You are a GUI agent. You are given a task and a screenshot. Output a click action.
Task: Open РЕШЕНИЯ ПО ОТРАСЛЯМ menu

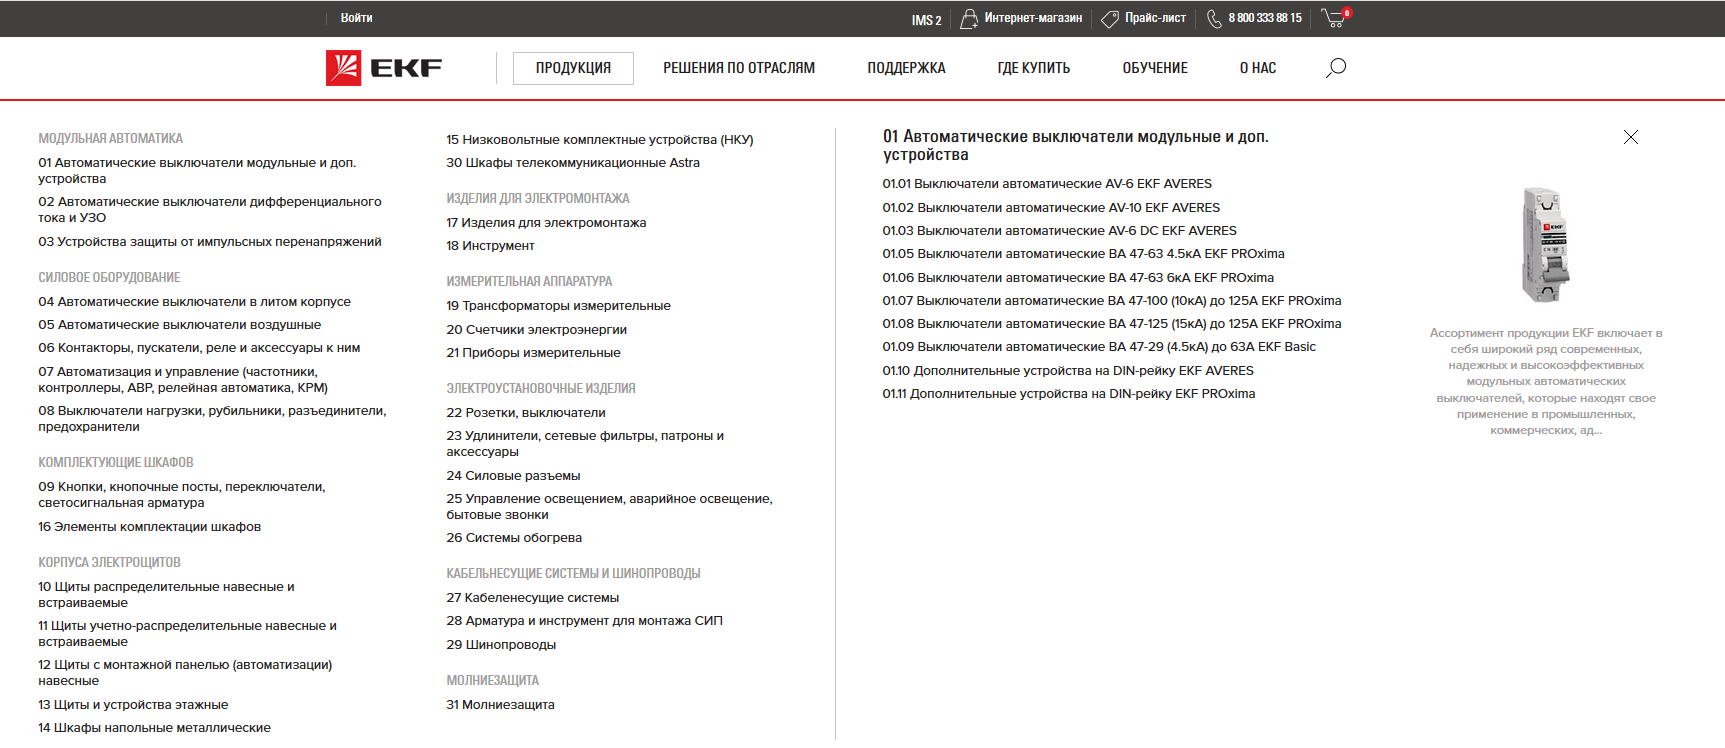coord(739,68)
